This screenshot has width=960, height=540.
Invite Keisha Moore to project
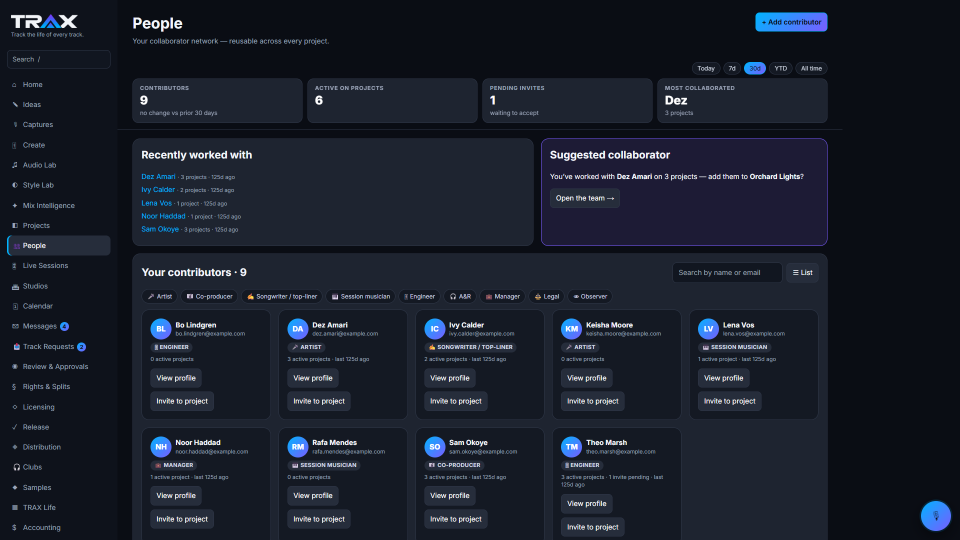click(593, 401)
